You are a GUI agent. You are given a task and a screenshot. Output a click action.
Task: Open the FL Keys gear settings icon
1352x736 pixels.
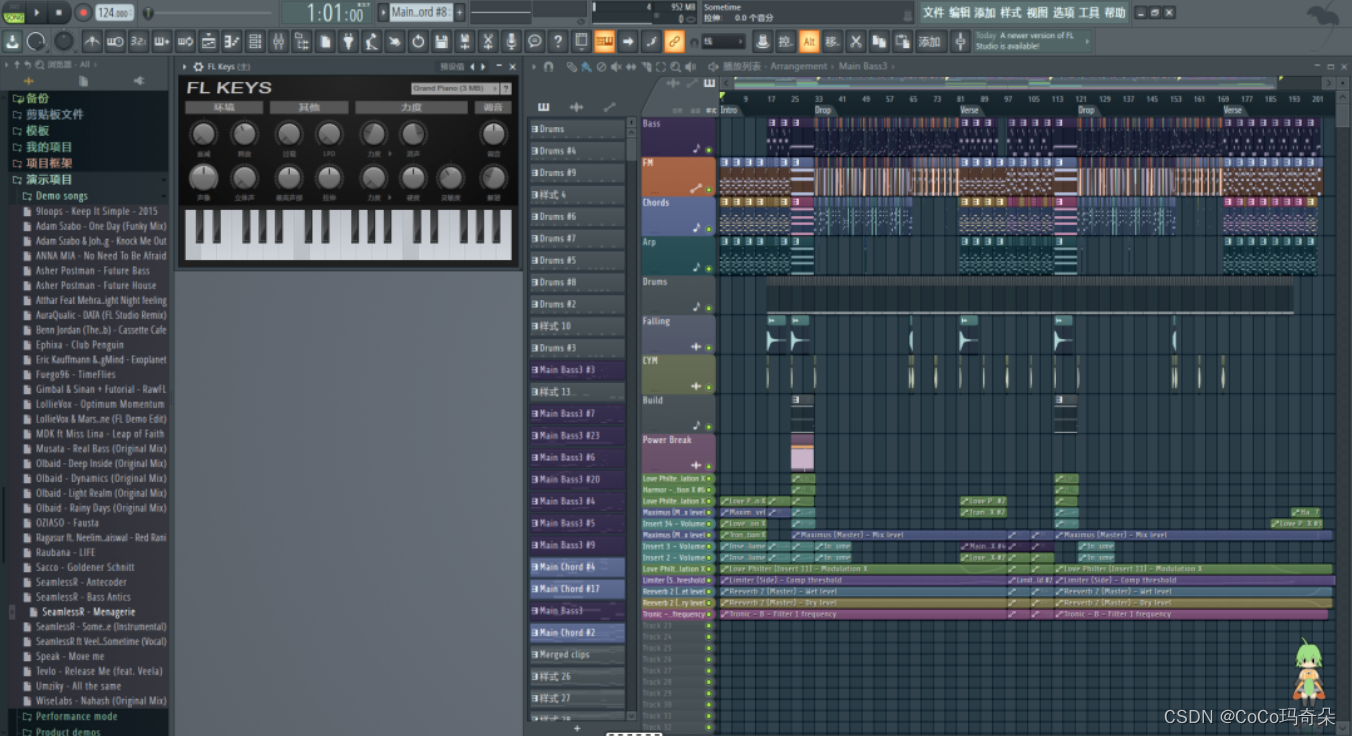point(198,67)
